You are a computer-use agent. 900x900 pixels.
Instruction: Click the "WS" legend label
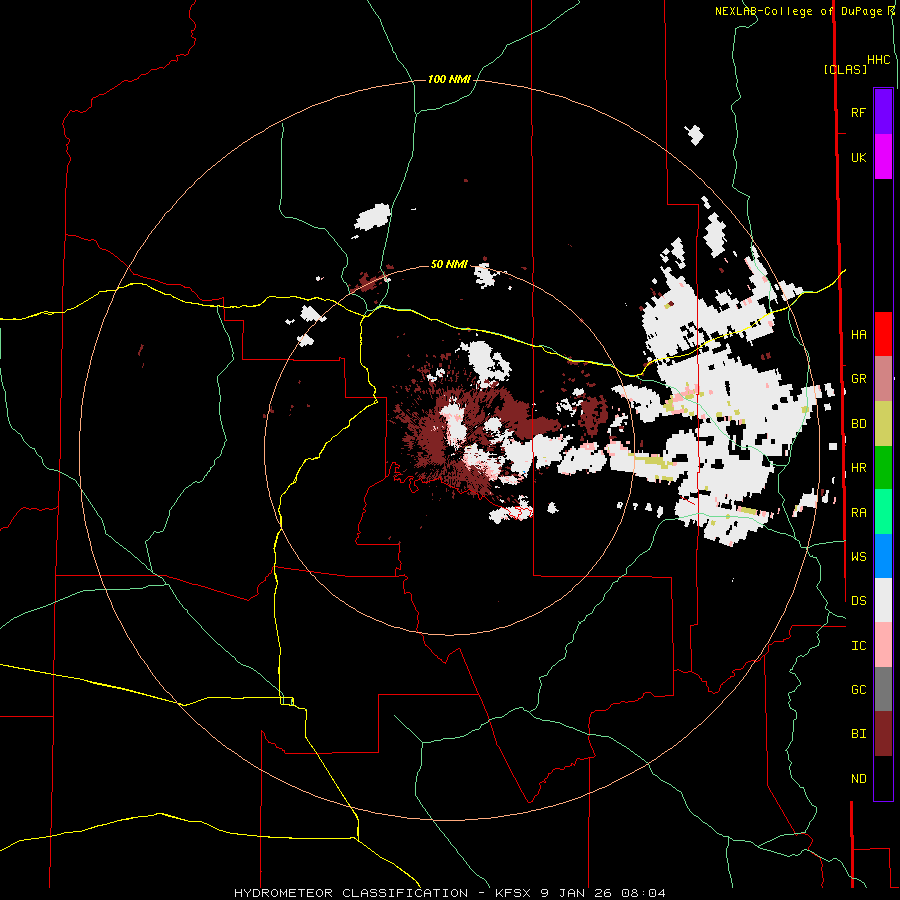click(858, 557)
